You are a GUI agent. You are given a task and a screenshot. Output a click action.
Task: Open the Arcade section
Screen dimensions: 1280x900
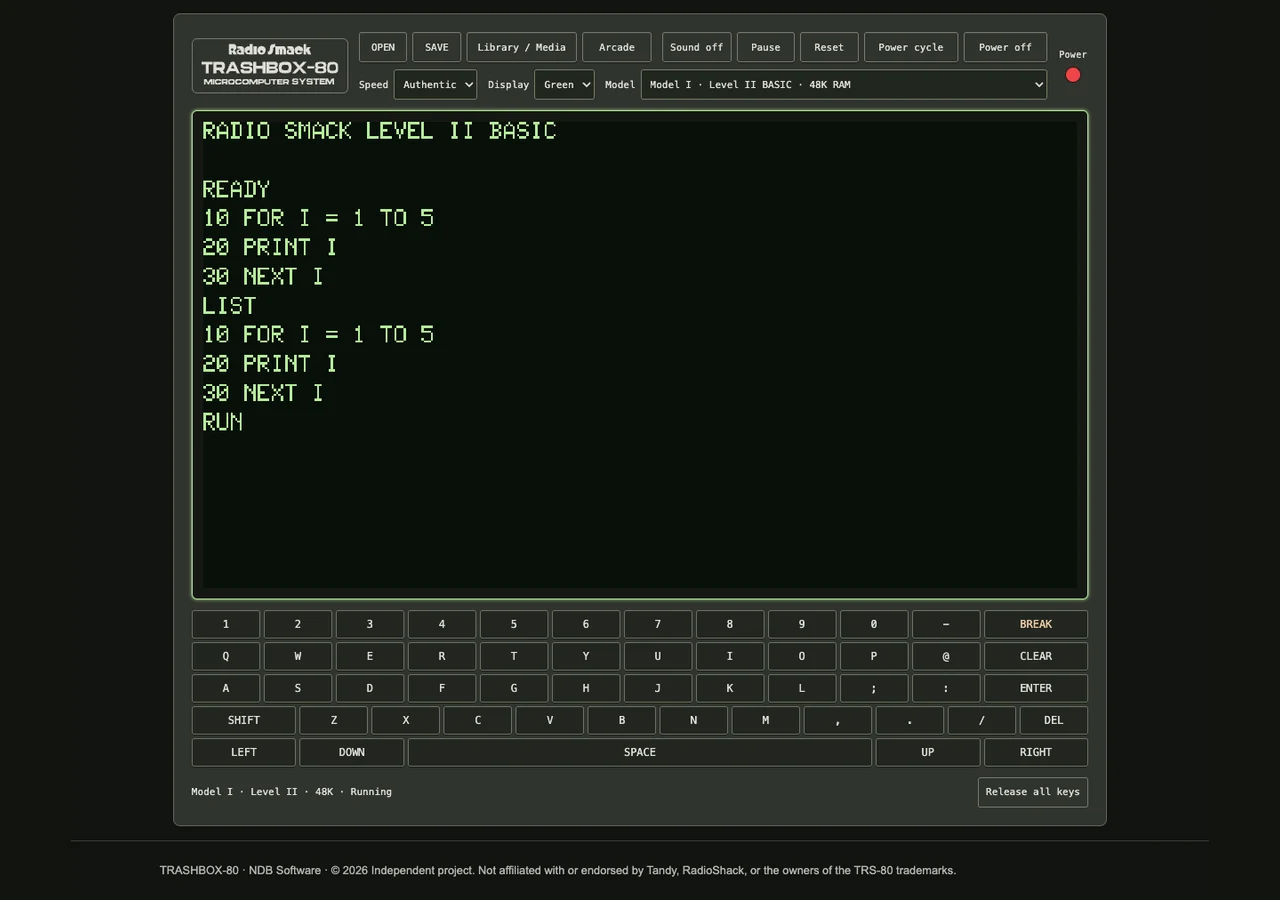[x=617, y=47]
